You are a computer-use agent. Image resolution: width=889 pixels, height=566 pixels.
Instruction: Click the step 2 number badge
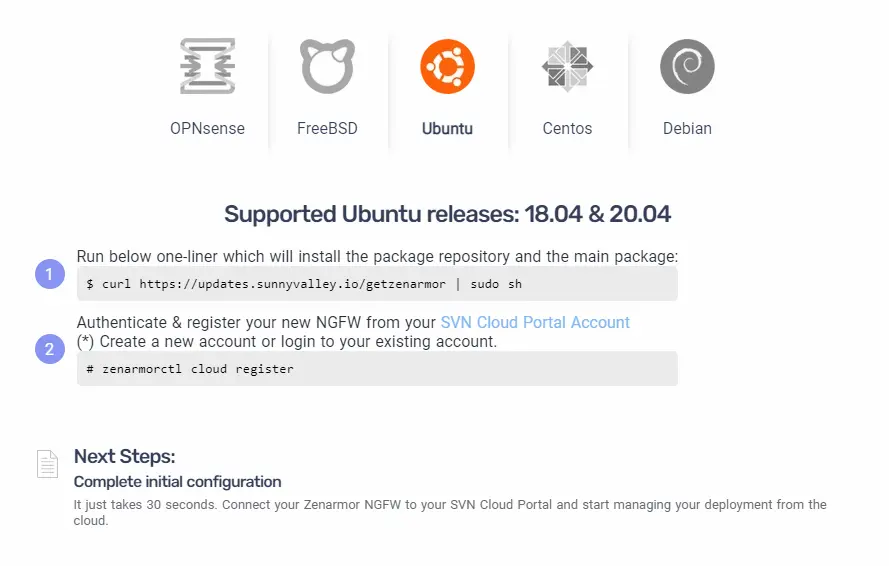[x=50, y=349]
